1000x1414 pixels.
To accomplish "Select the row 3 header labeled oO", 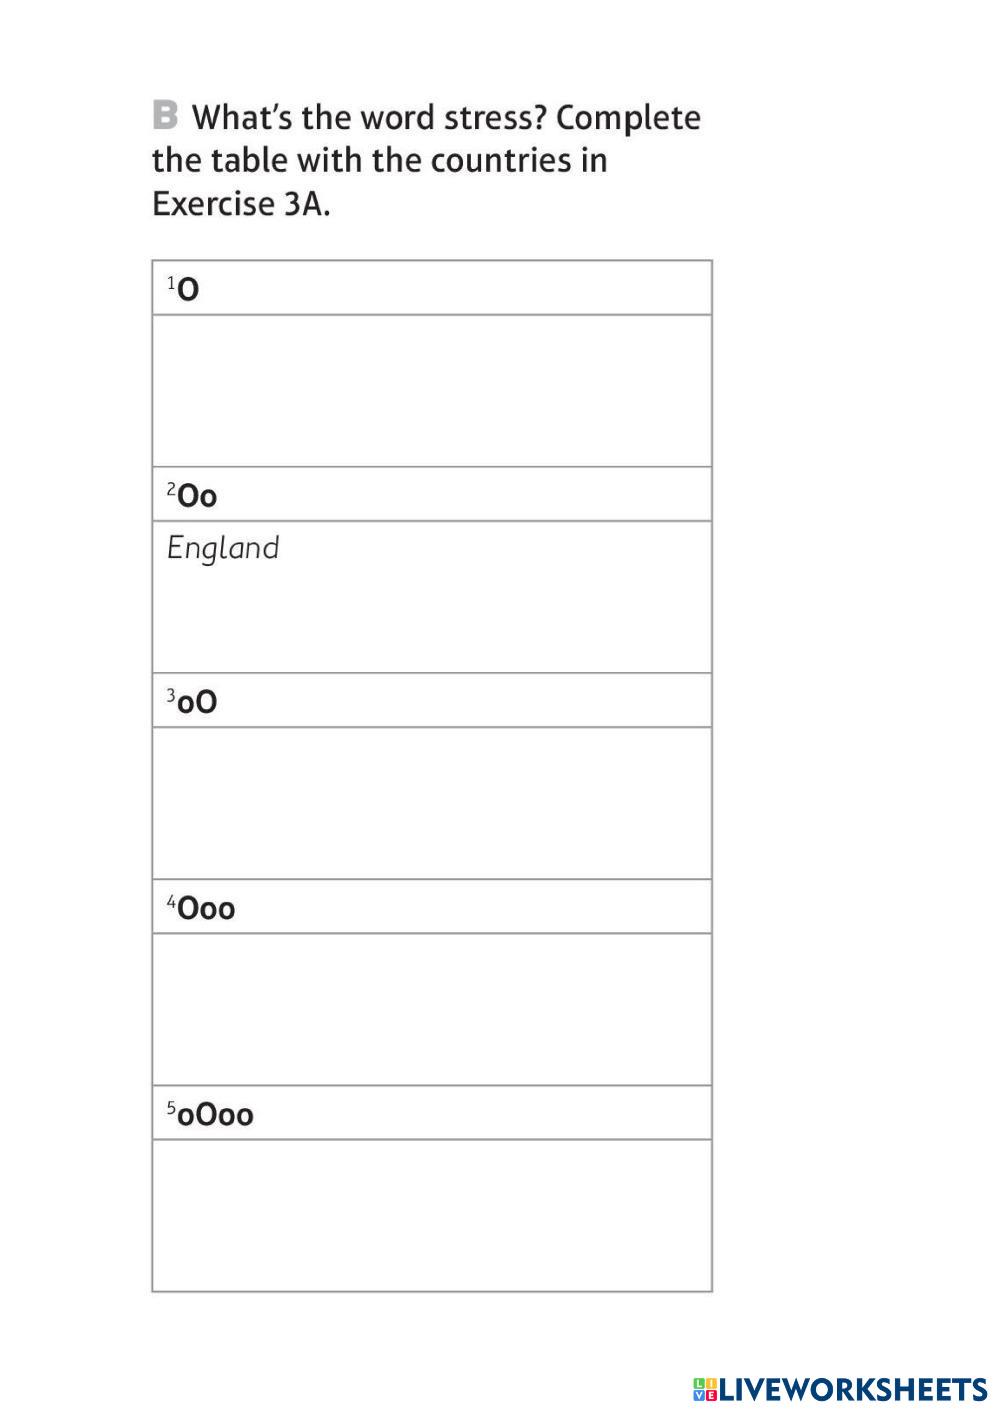I will pos(432,701).
